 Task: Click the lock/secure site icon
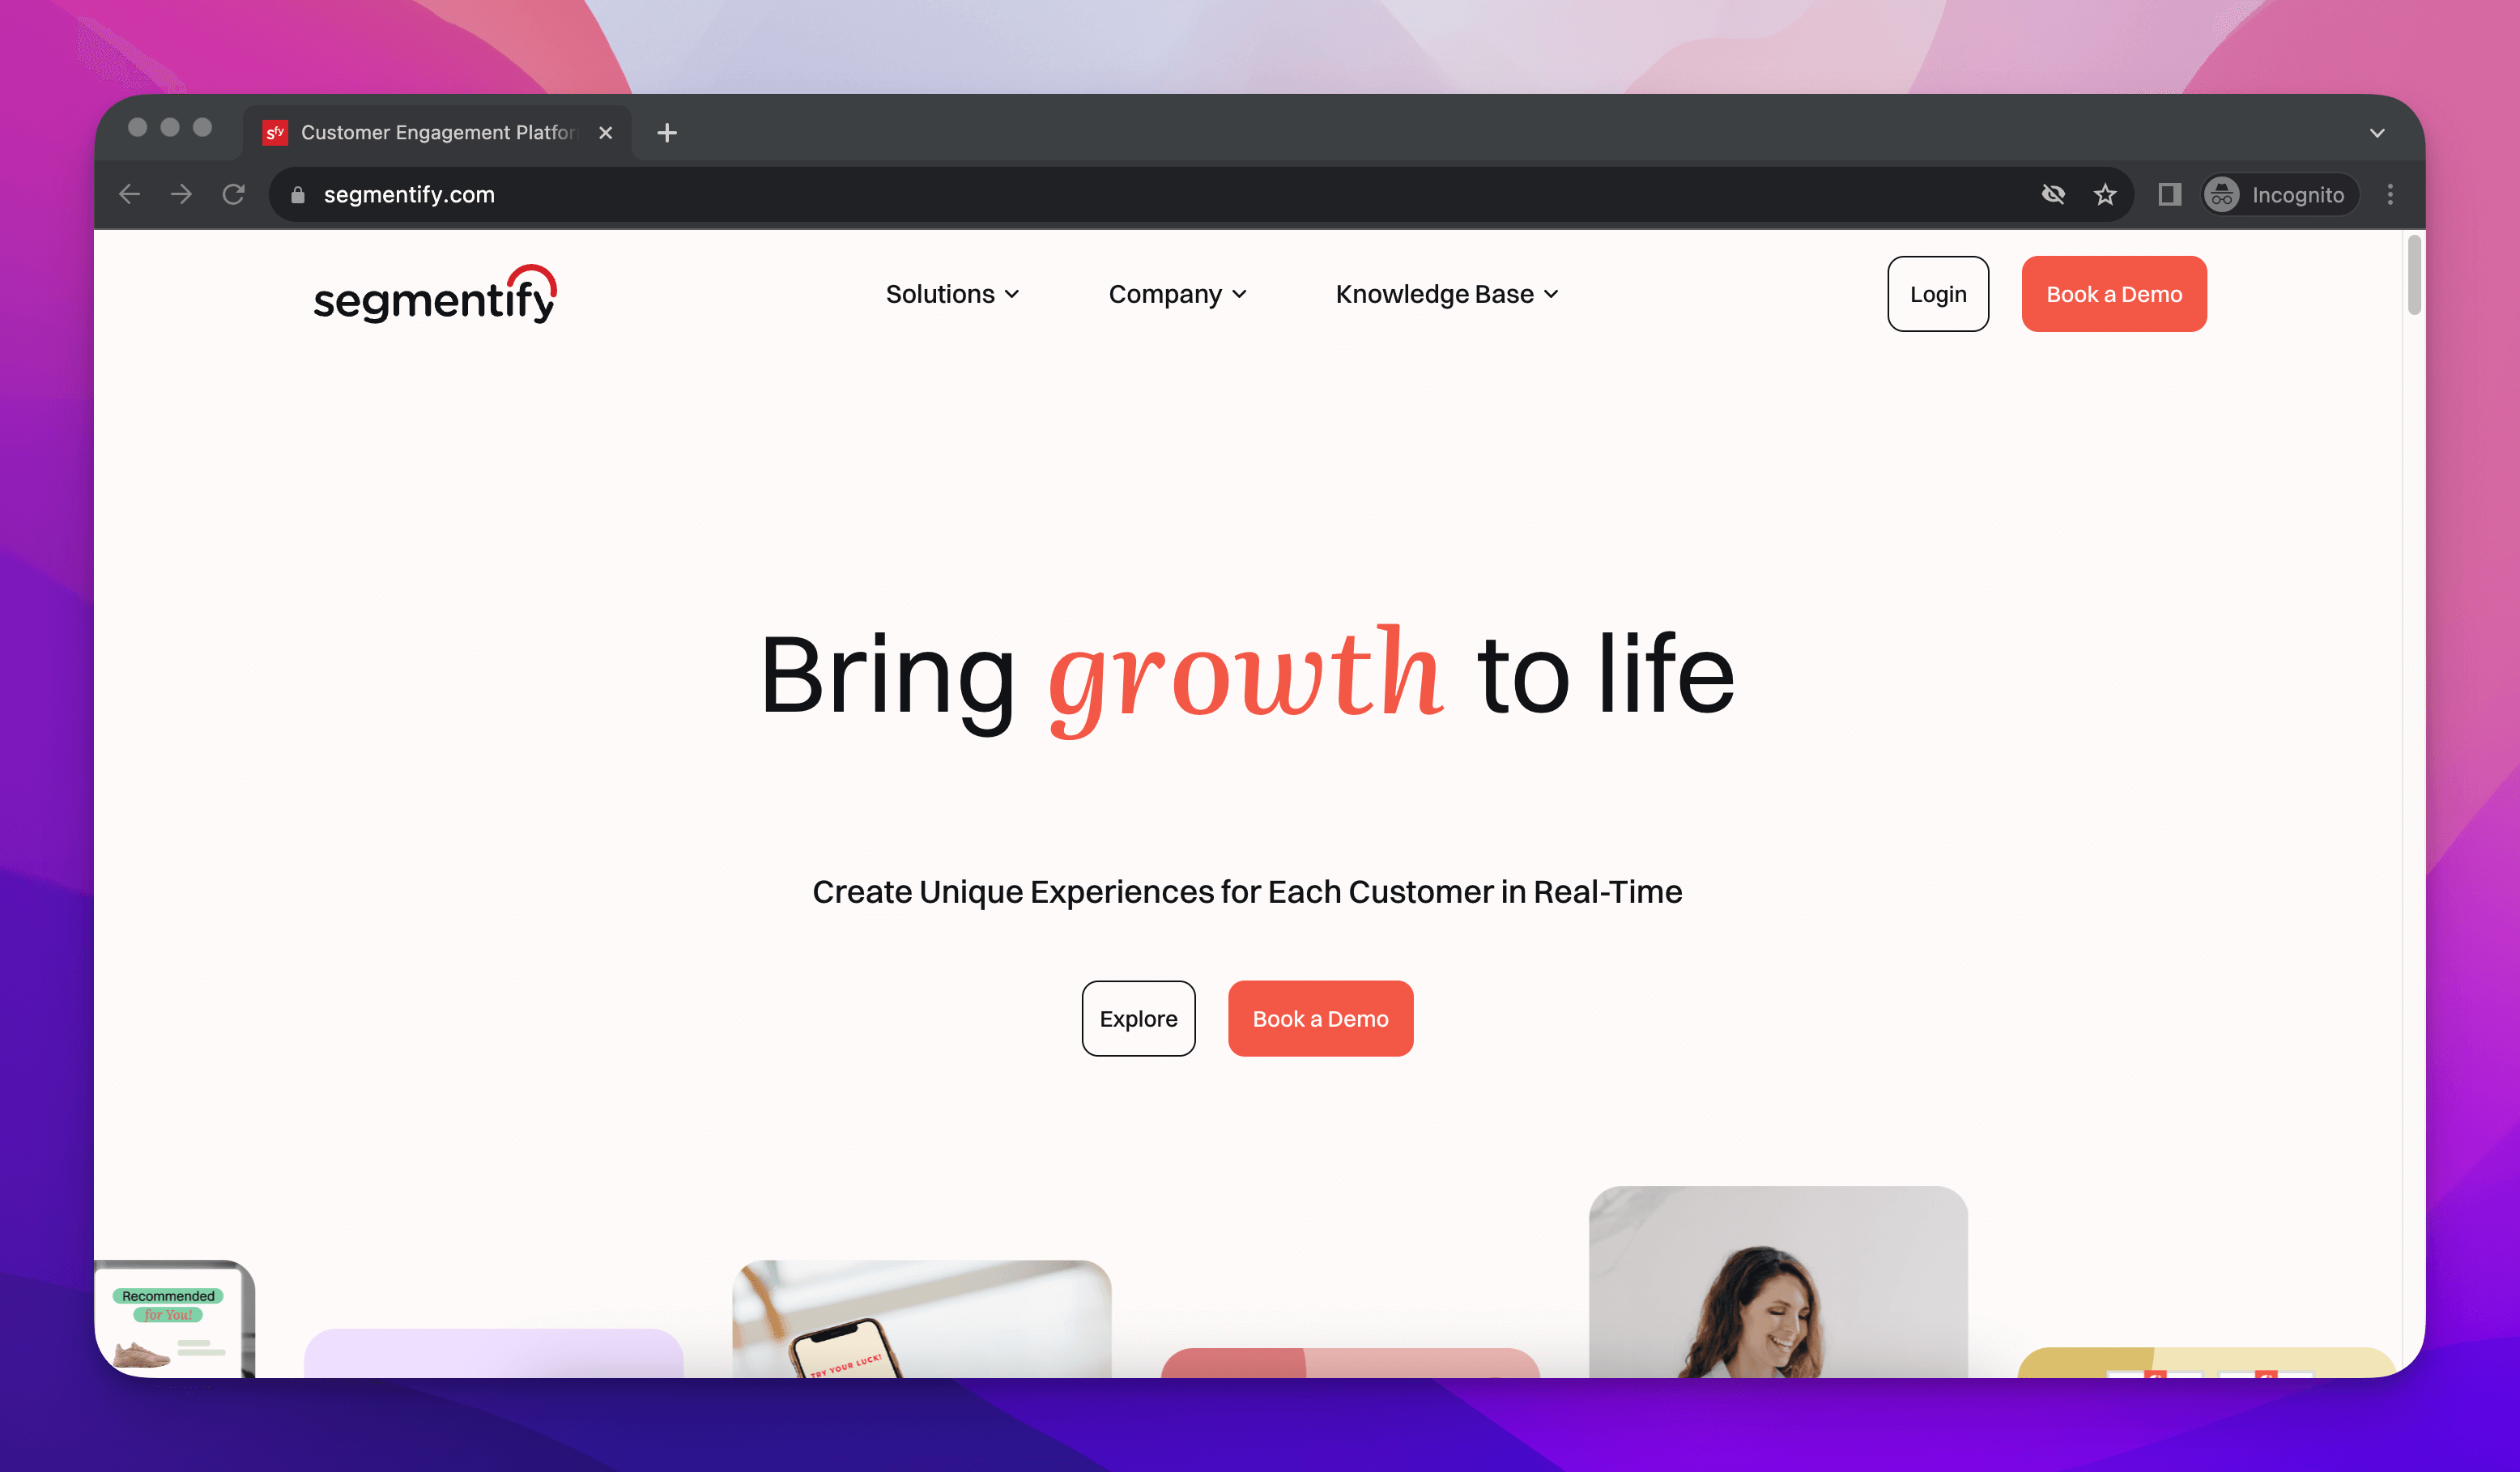pyautogui.click(x=296, y=194)
